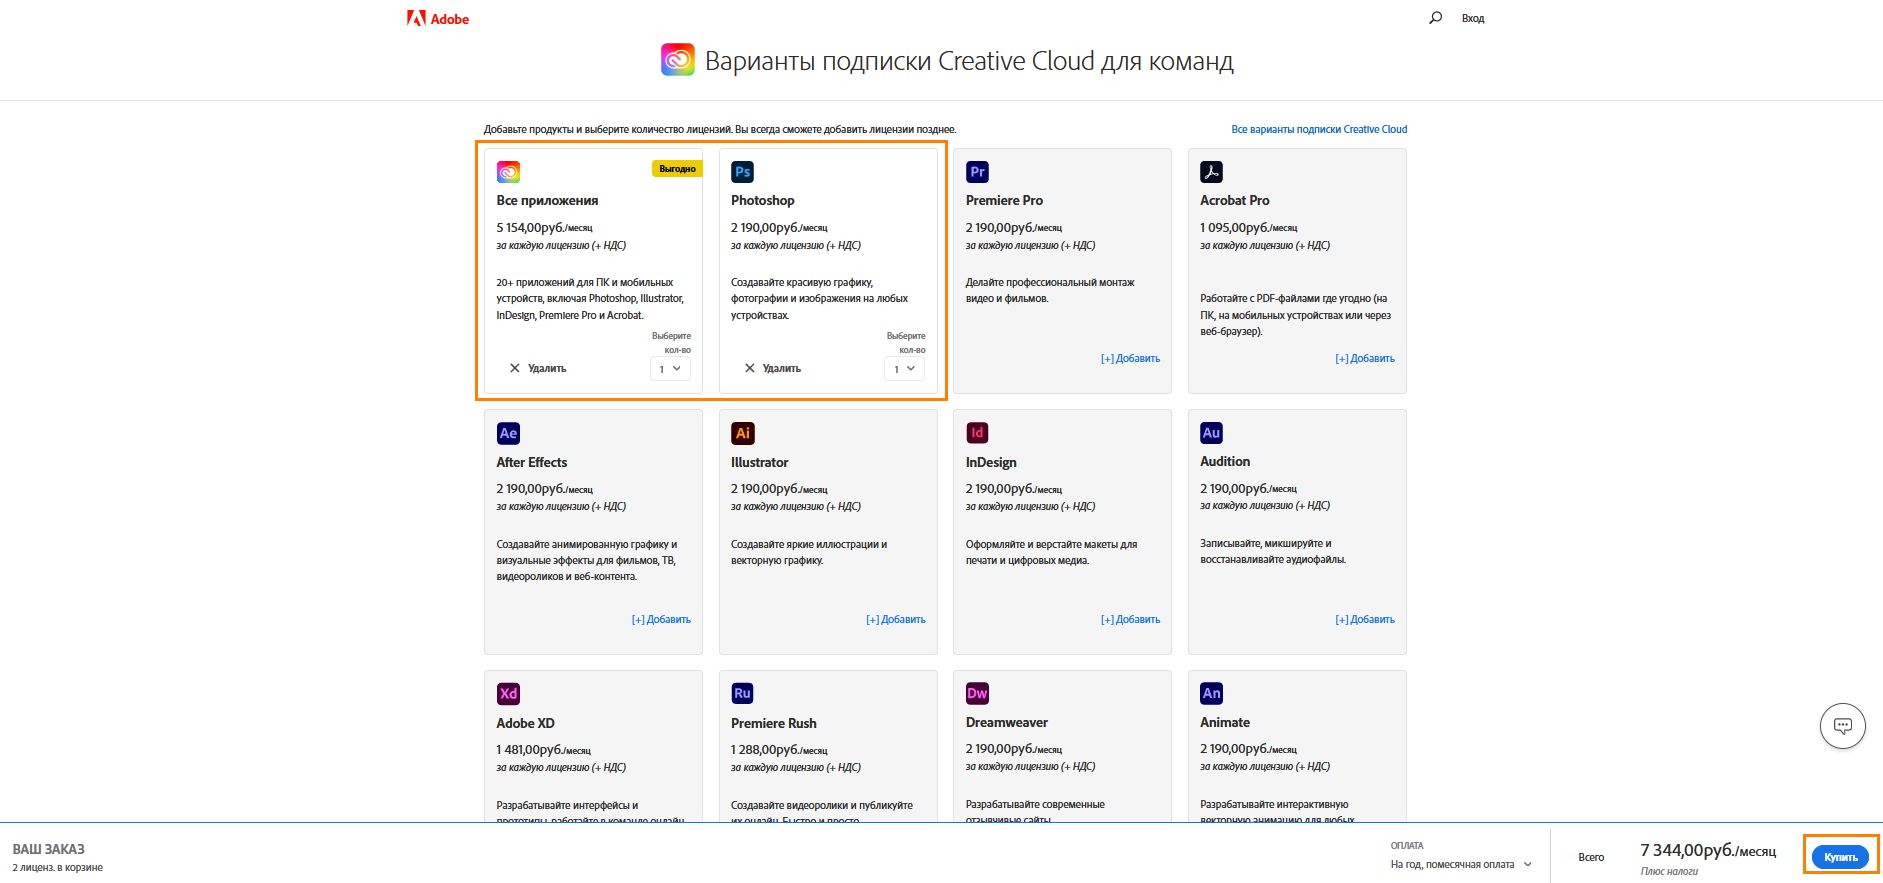The width and height of the screenshot is (1883, 883).
Task: Open quantity dropdown for Все приложения
Action: tap(670, 369)
